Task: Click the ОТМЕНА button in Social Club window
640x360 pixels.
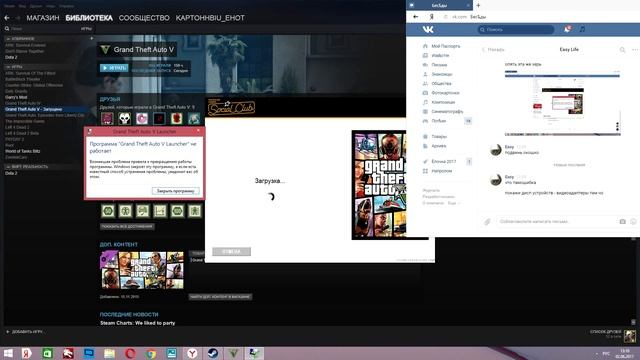Action: 231,251
